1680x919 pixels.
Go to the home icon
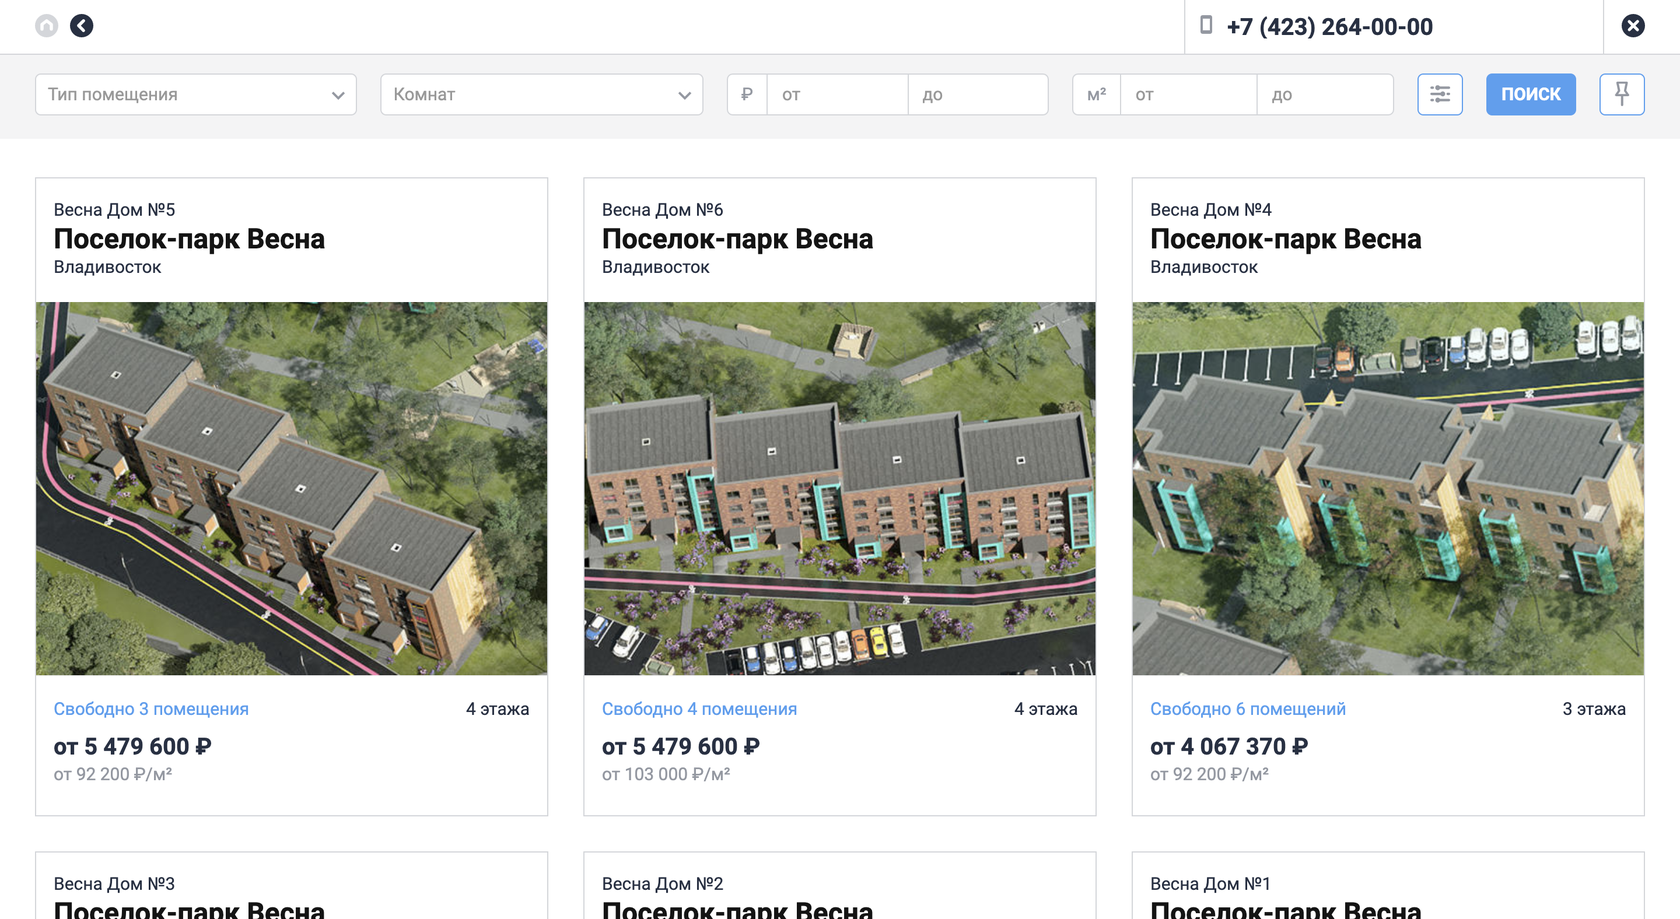(x=47, y=26)
